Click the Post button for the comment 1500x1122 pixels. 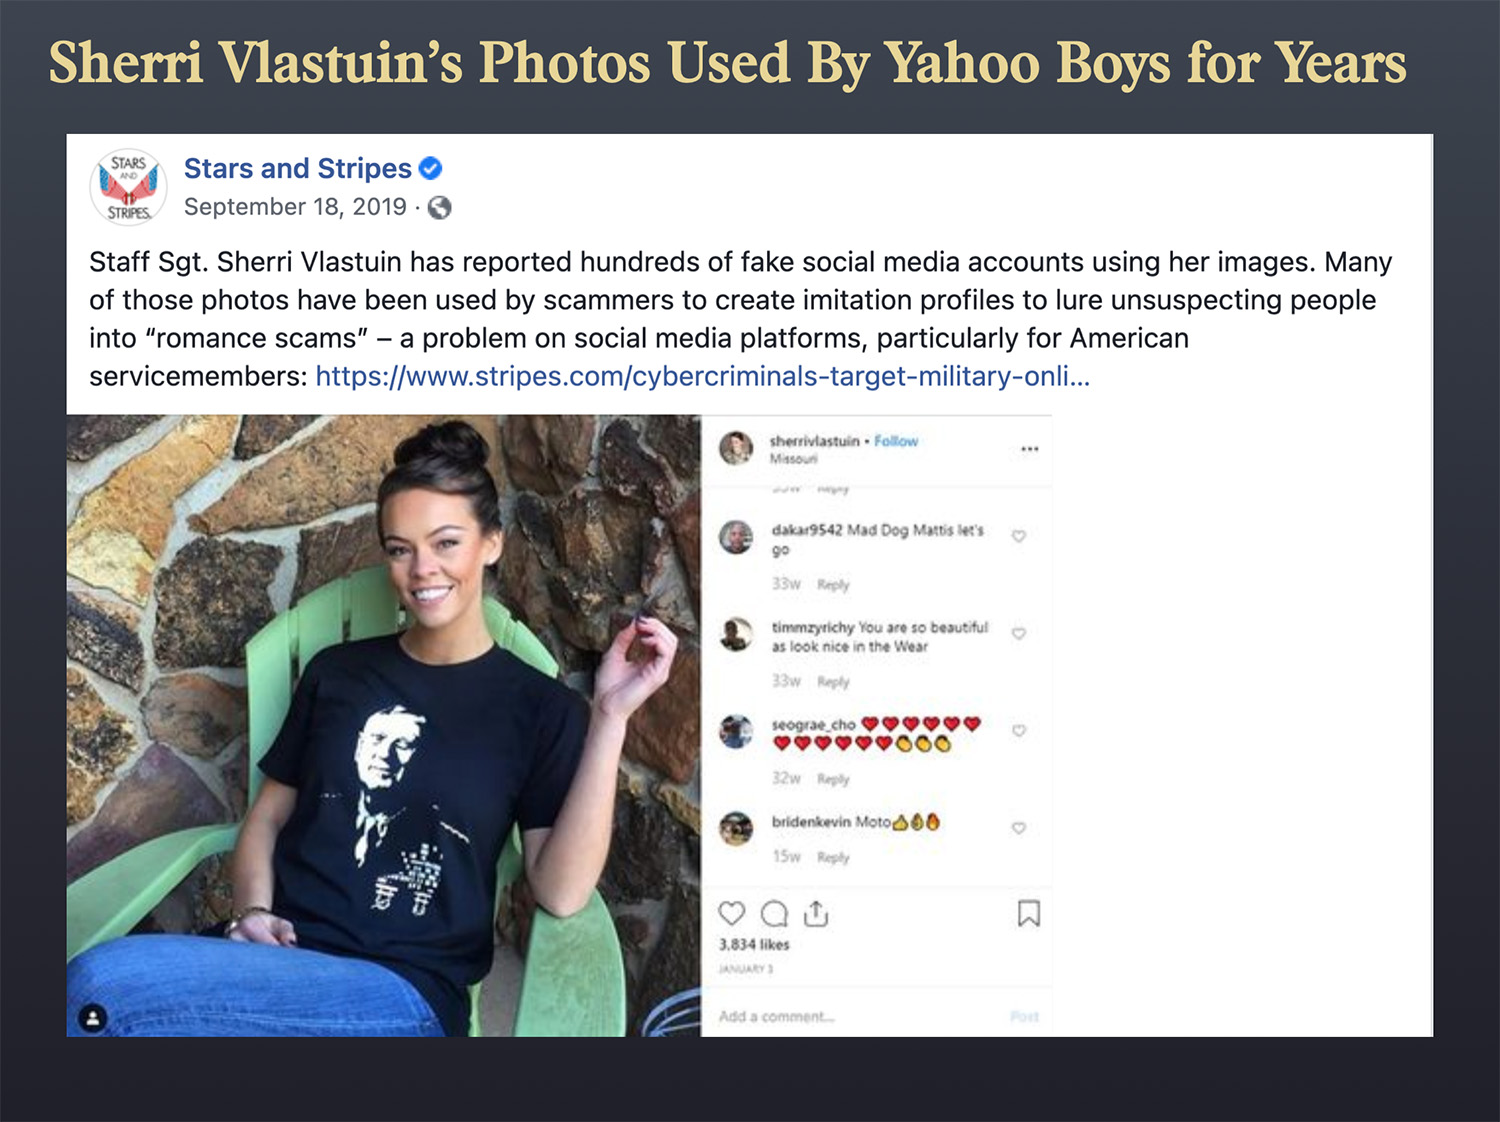coord(1024,1016)
